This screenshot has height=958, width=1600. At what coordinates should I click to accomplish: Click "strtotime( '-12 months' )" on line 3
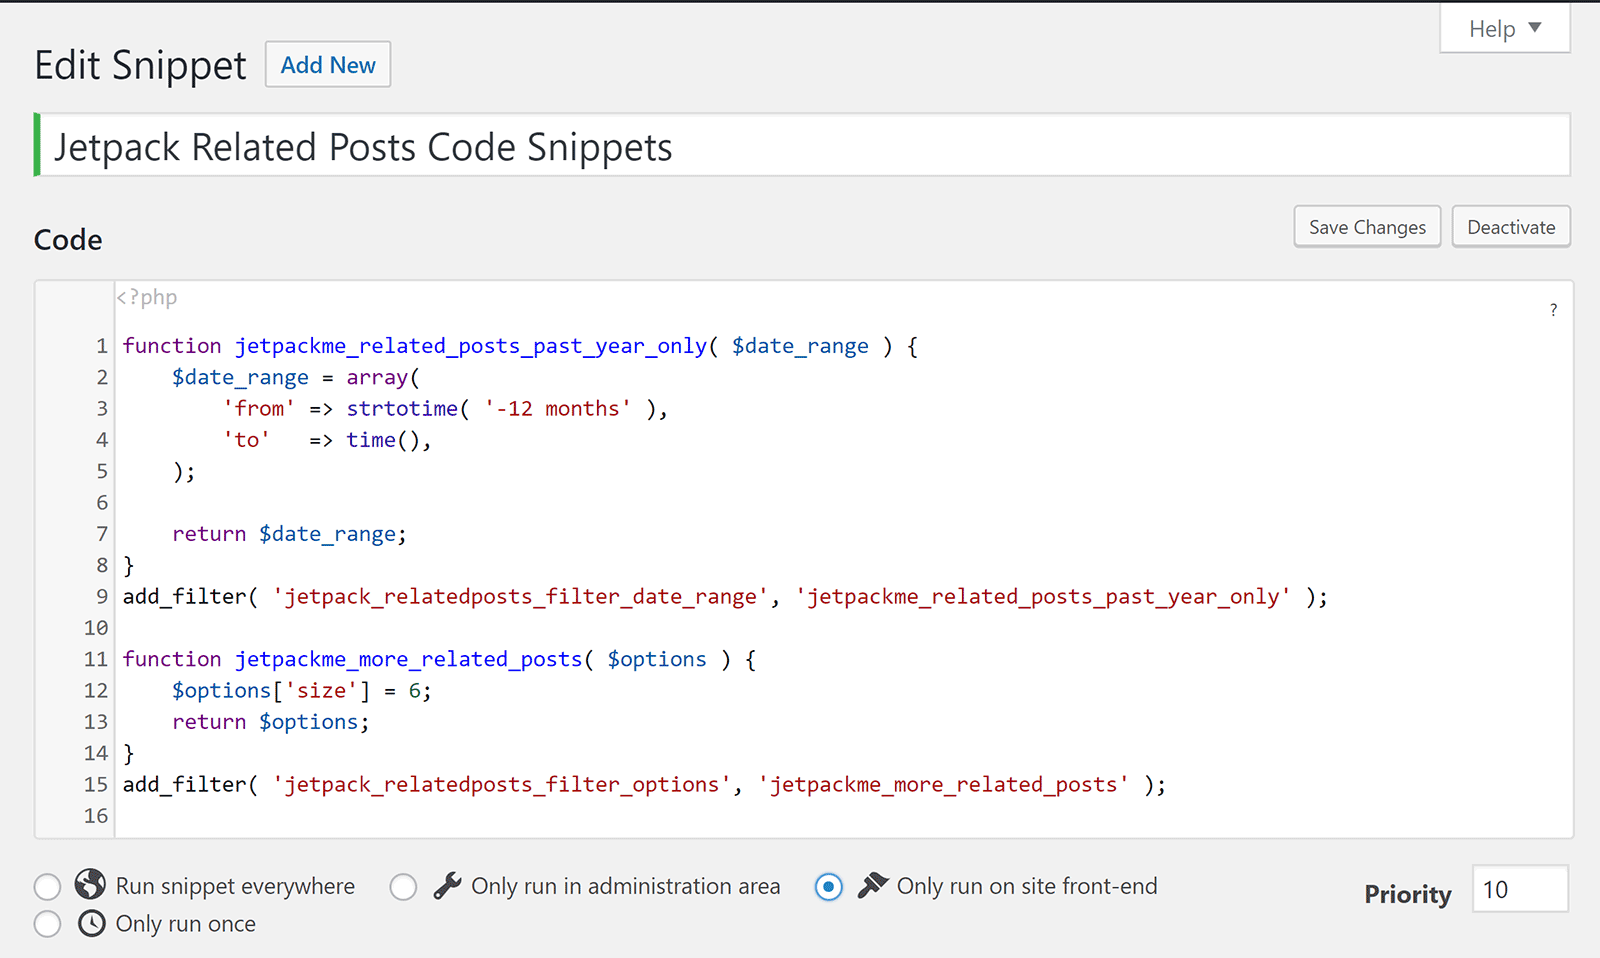click(x=502, y=409)
